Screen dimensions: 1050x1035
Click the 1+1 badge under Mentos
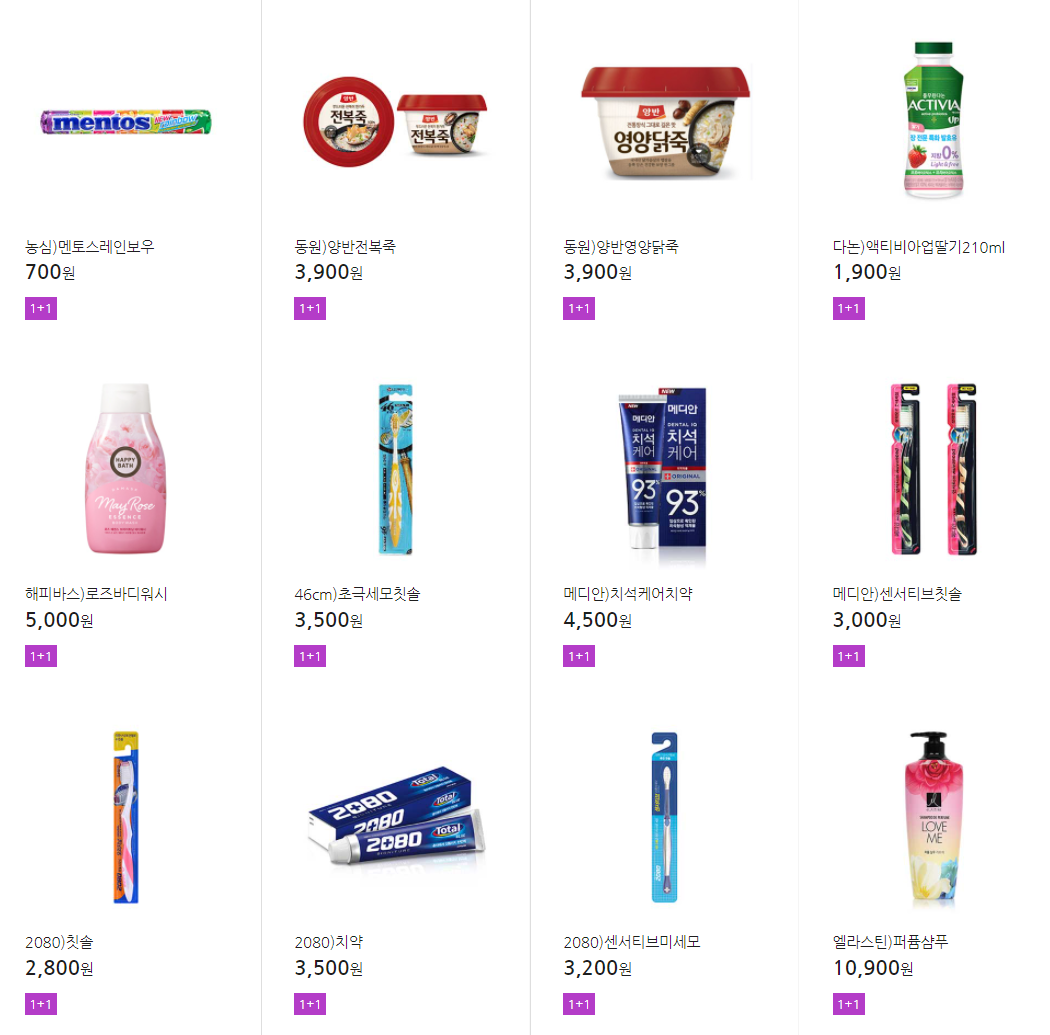pos(41,309)
